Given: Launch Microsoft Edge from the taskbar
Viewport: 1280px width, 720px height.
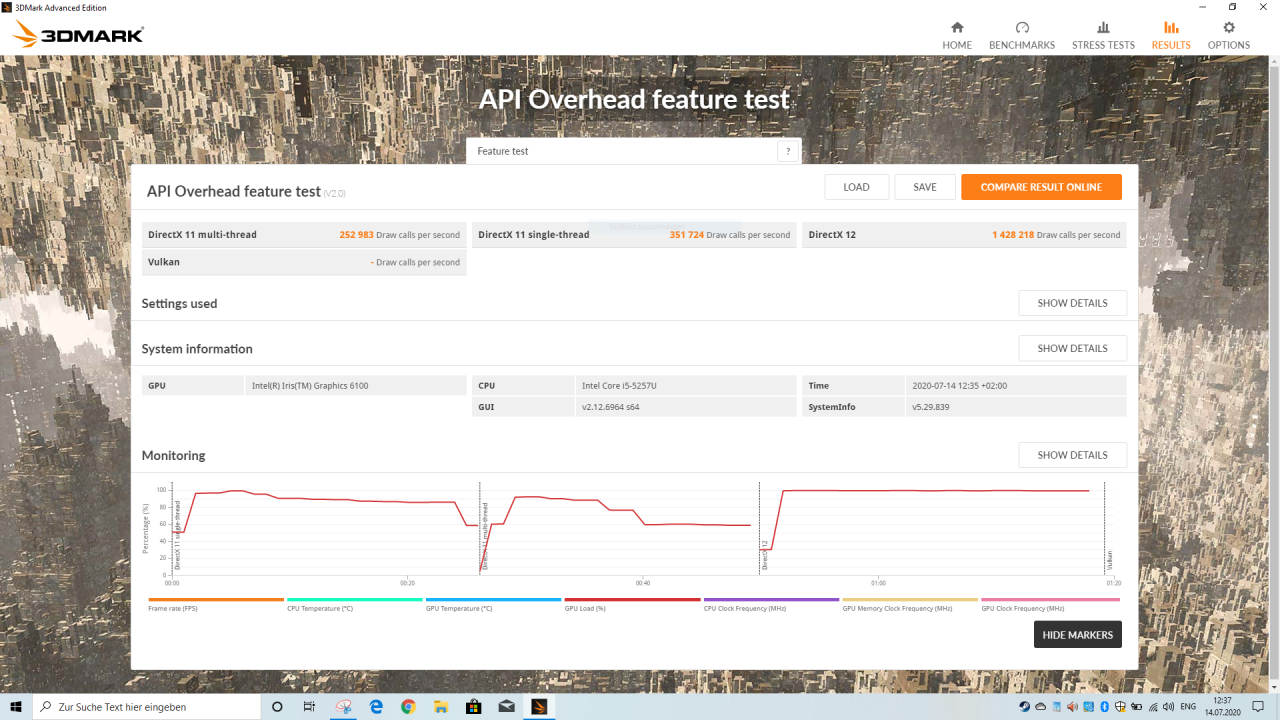Looking at the screenshot, I should pos(376,707).
